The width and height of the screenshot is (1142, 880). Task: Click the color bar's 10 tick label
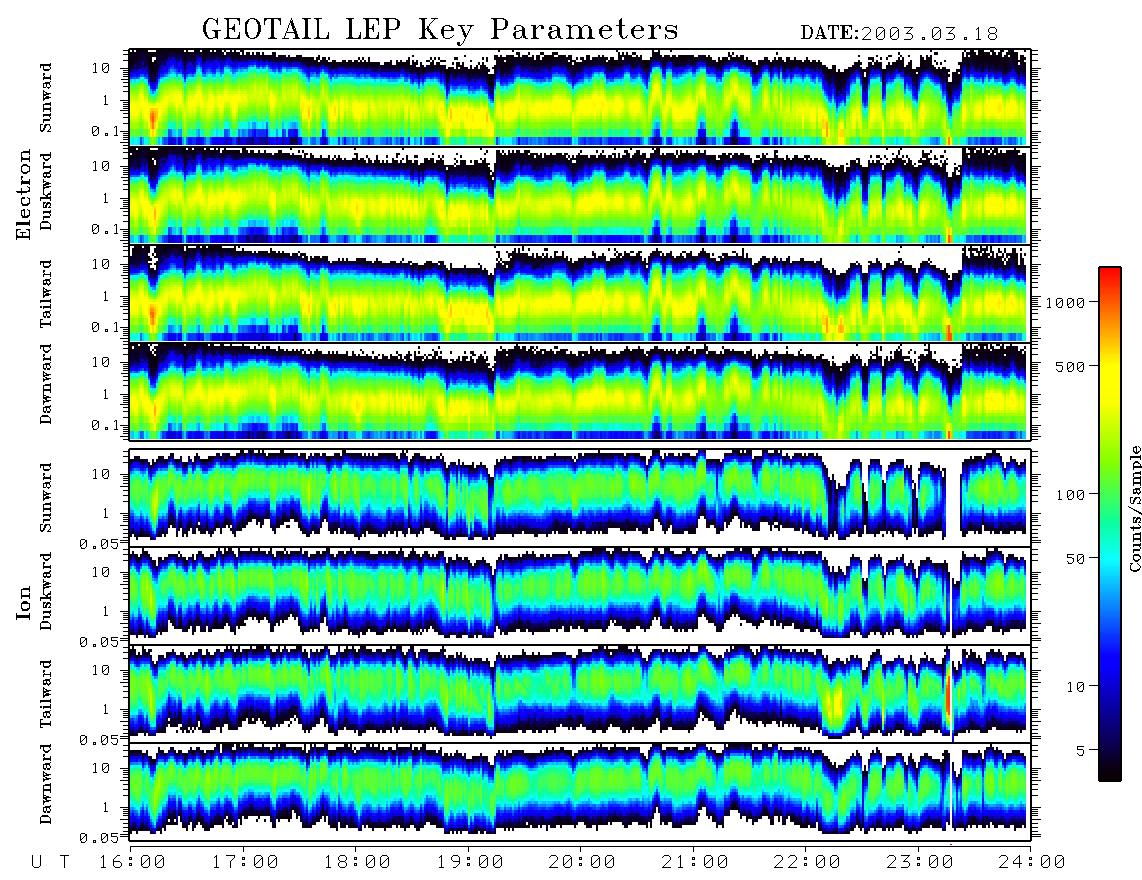tap(1075, 686)
